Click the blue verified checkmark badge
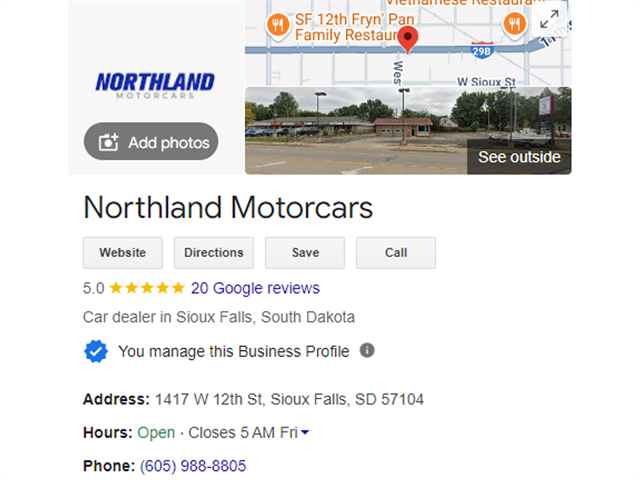The height and width of the screenshot is (480, 640). [96, 351]
